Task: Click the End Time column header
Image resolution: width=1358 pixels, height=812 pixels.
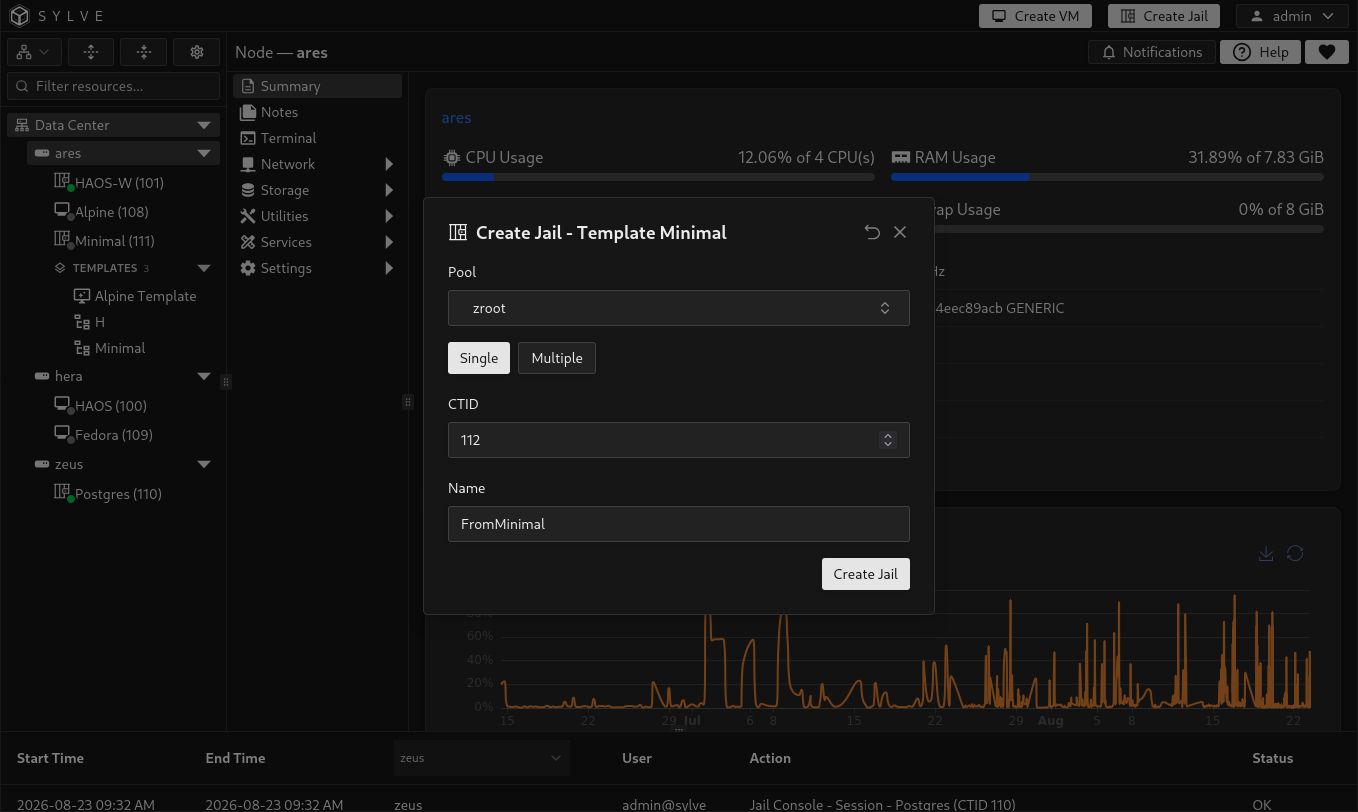Action: pos(235,758)
